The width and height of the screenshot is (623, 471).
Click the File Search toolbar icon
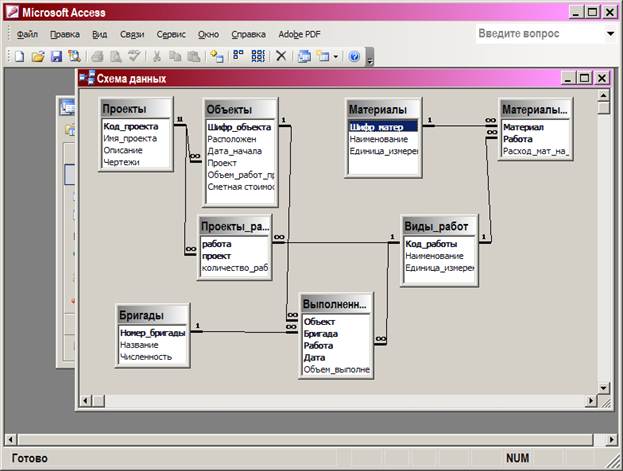[x=74, y=56]
